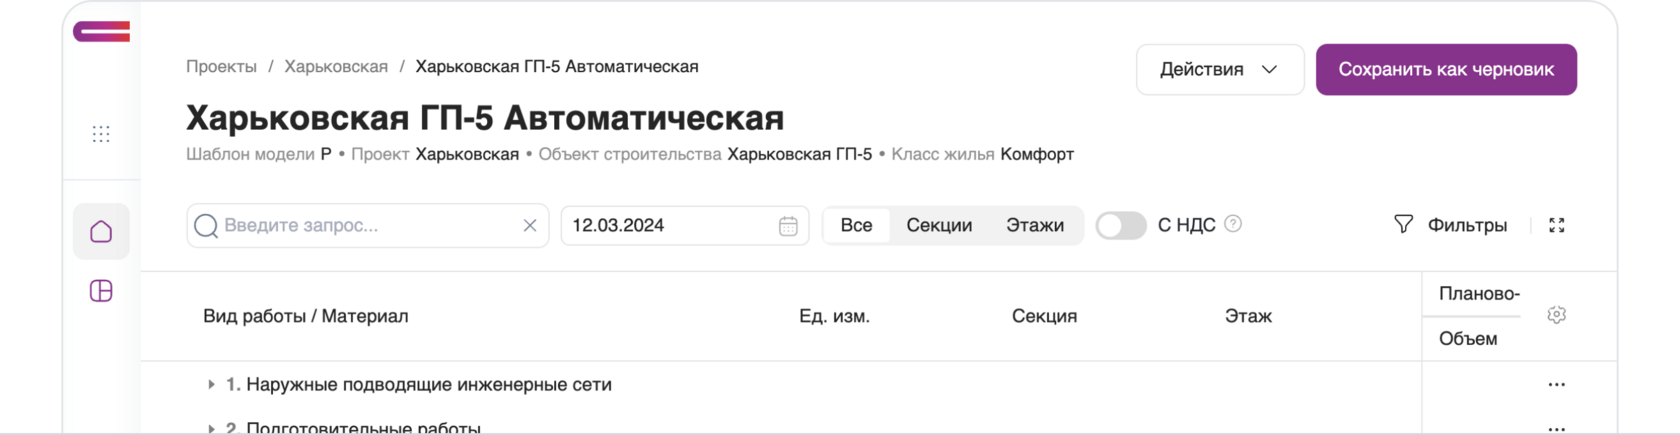Viewport: 1680px width, 435px height.
Task: Switch to the Этажи tab
Action: (1034, 225)
